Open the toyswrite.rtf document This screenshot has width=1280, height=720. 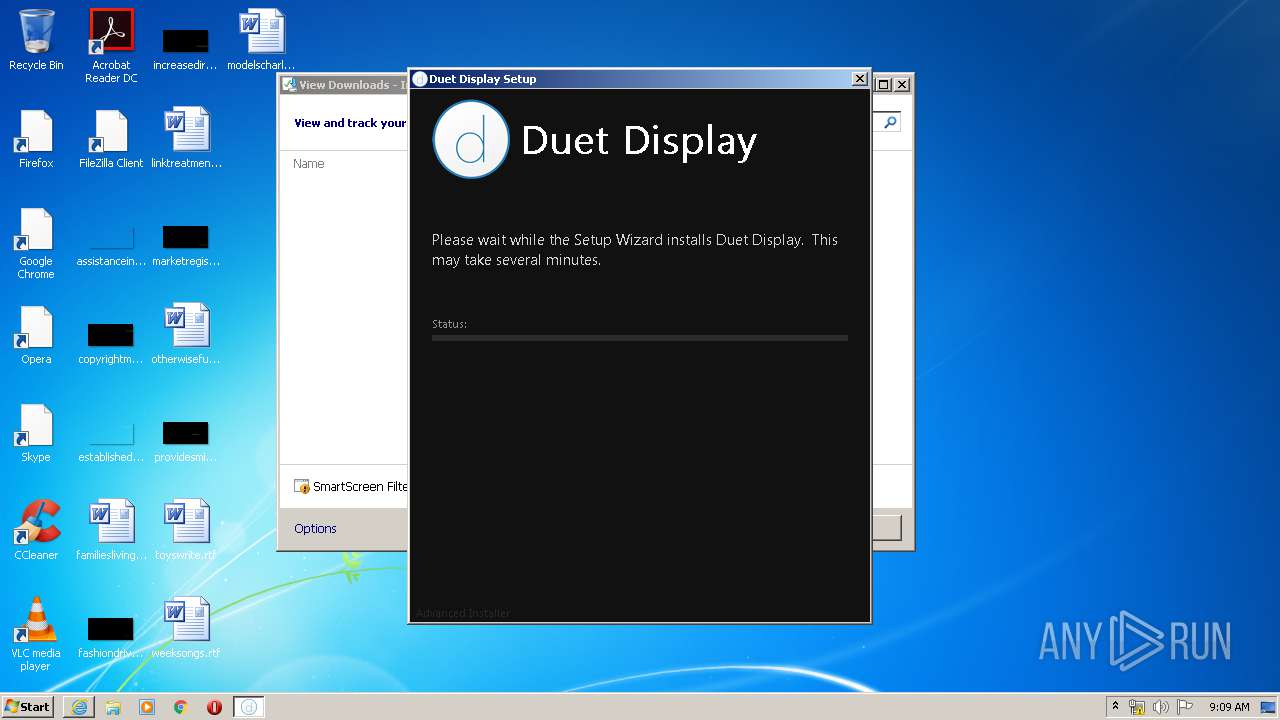pos(186,530)
